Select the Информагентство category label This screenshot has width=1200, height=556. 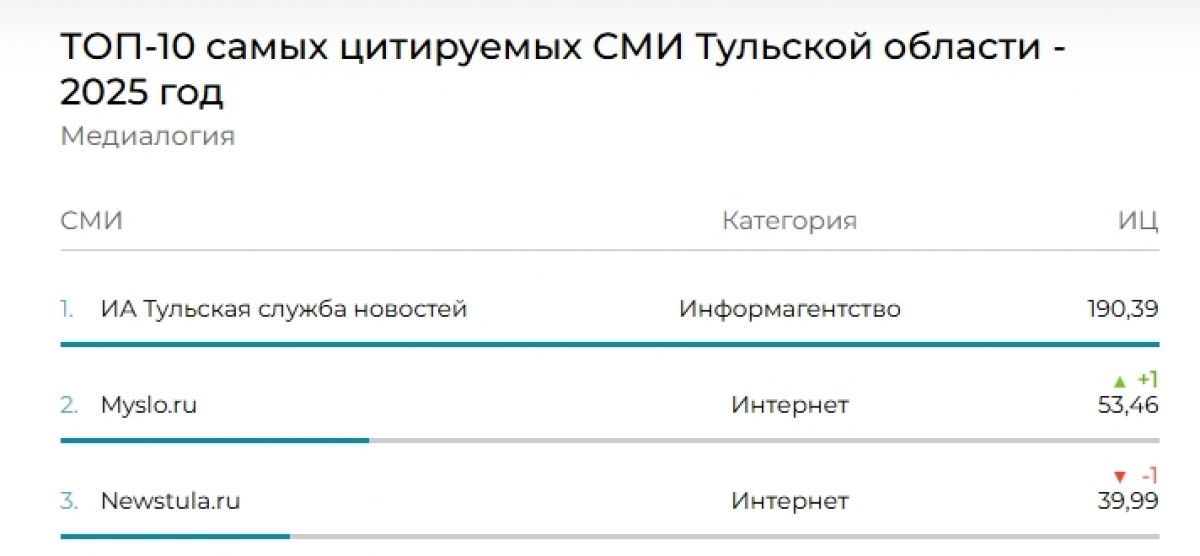click(x=789, y=309)
